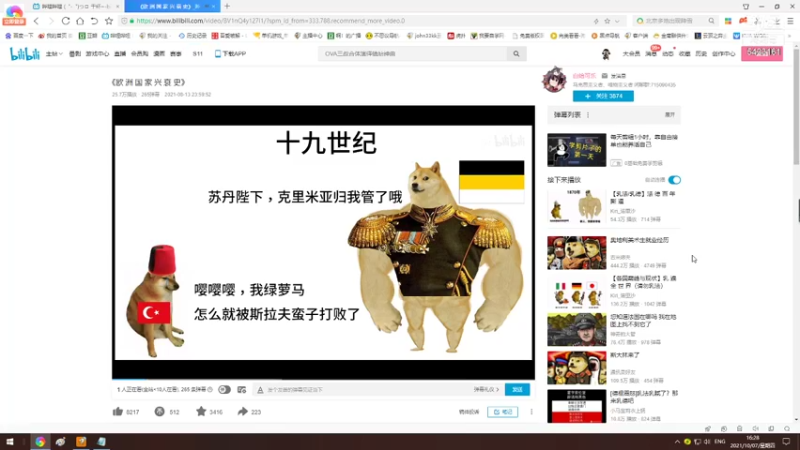This screenshot has height=450, width=800.
Task: Click the address bar bookmark star icon
Action: [x=607, y=21]
